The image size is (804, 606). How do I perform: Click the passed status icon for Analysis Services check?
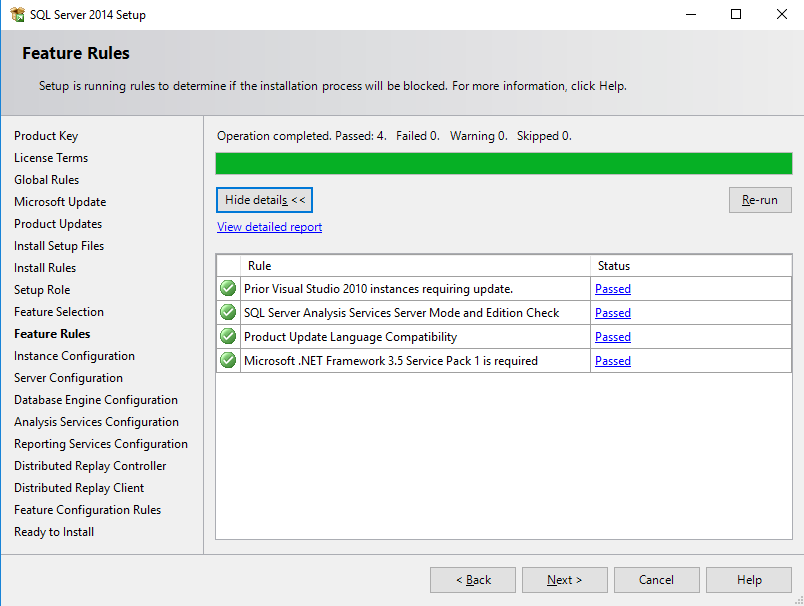pos(227,312)
